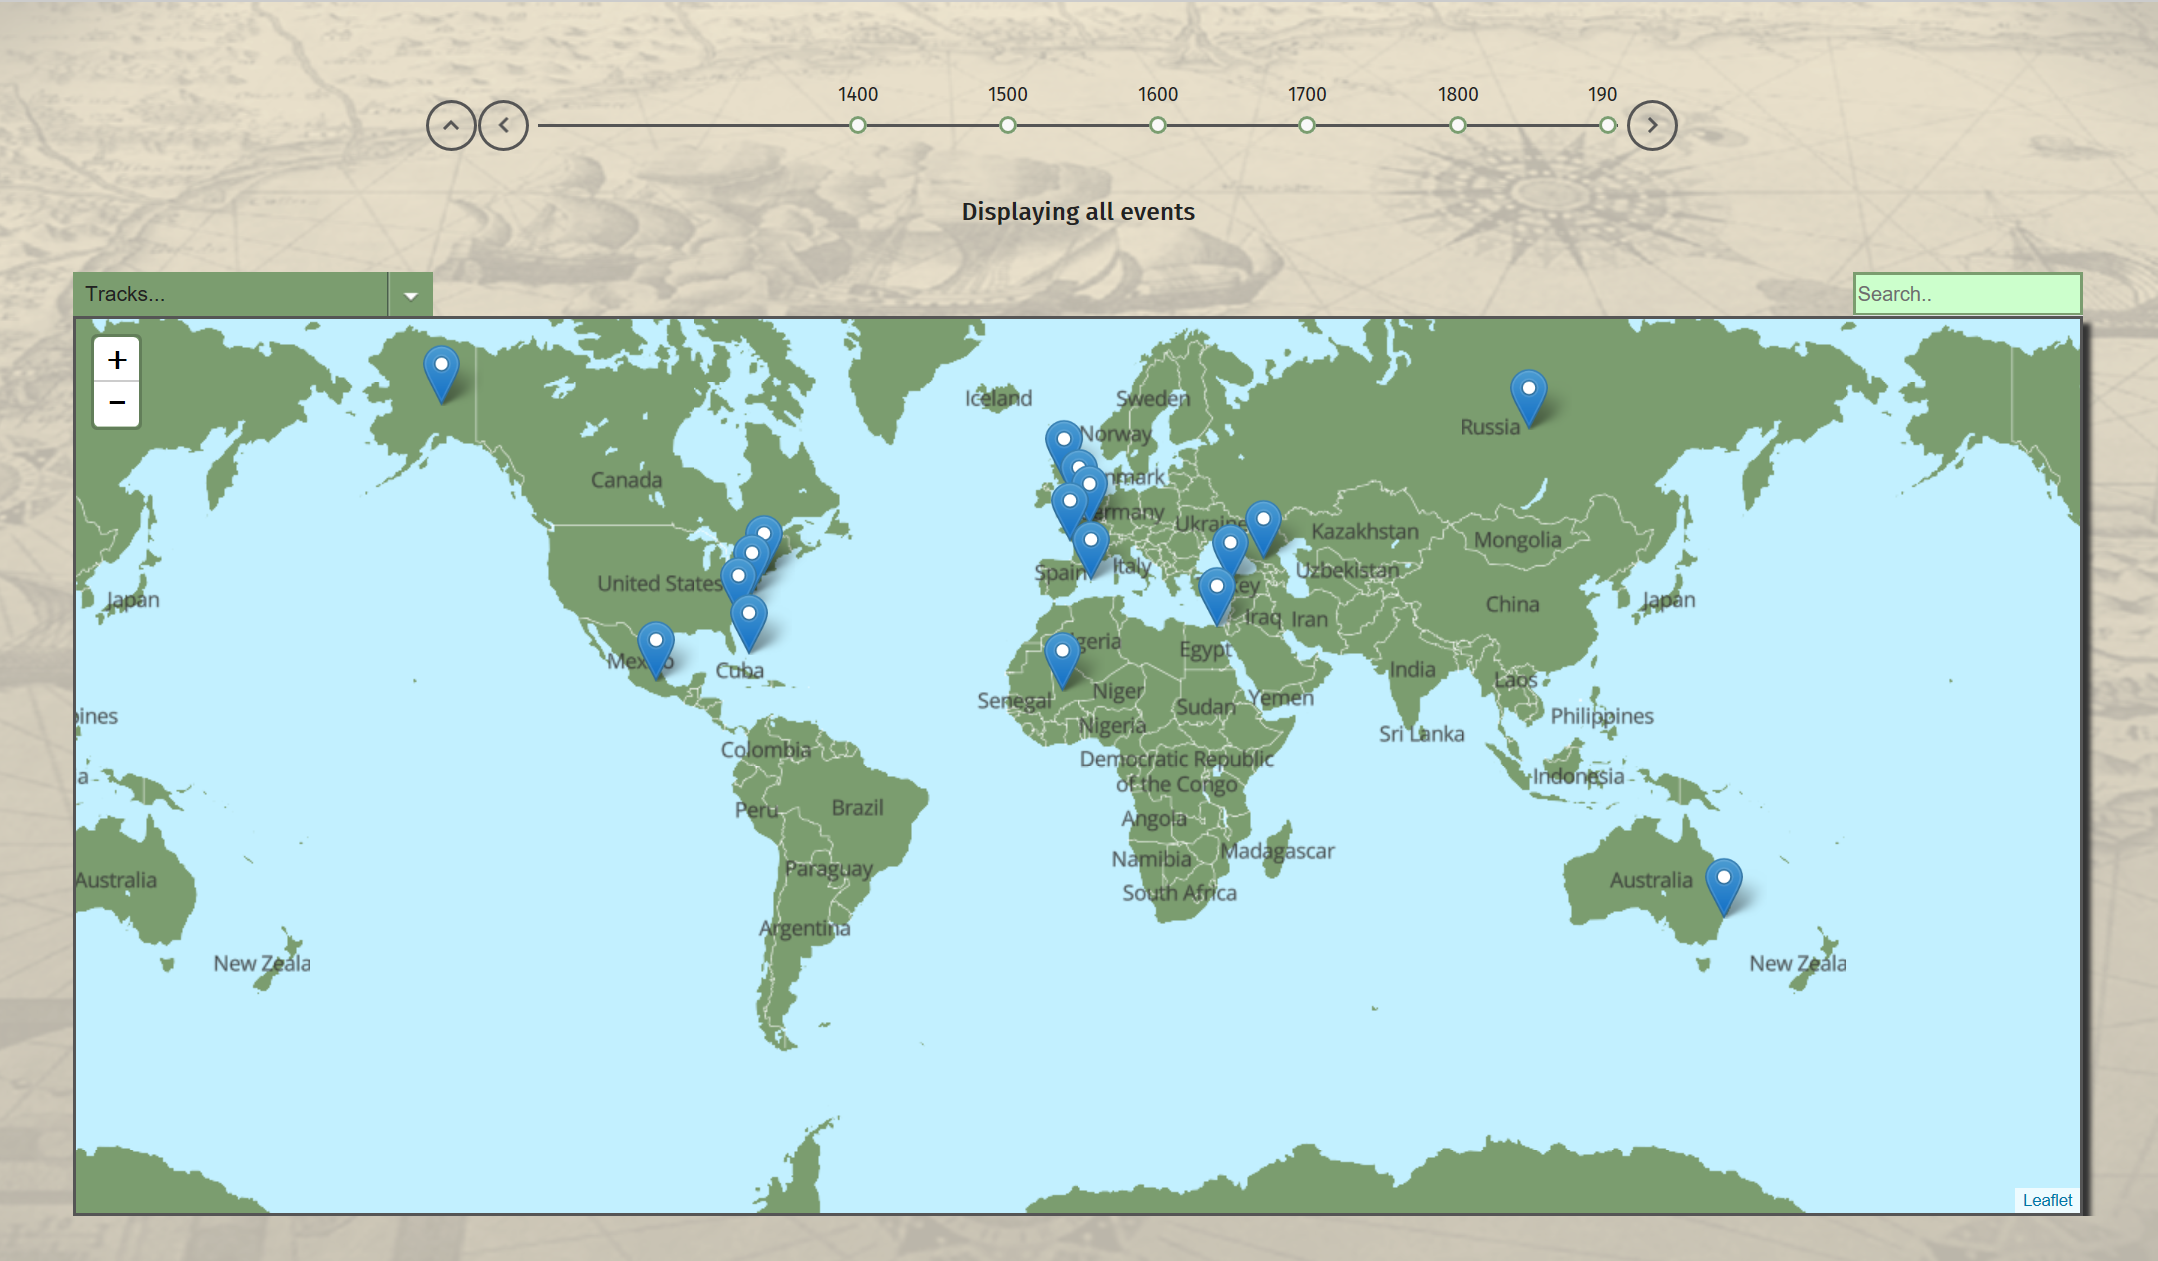
Task: Open the Tracks dropdown arrow
Action: pos(410,295)
